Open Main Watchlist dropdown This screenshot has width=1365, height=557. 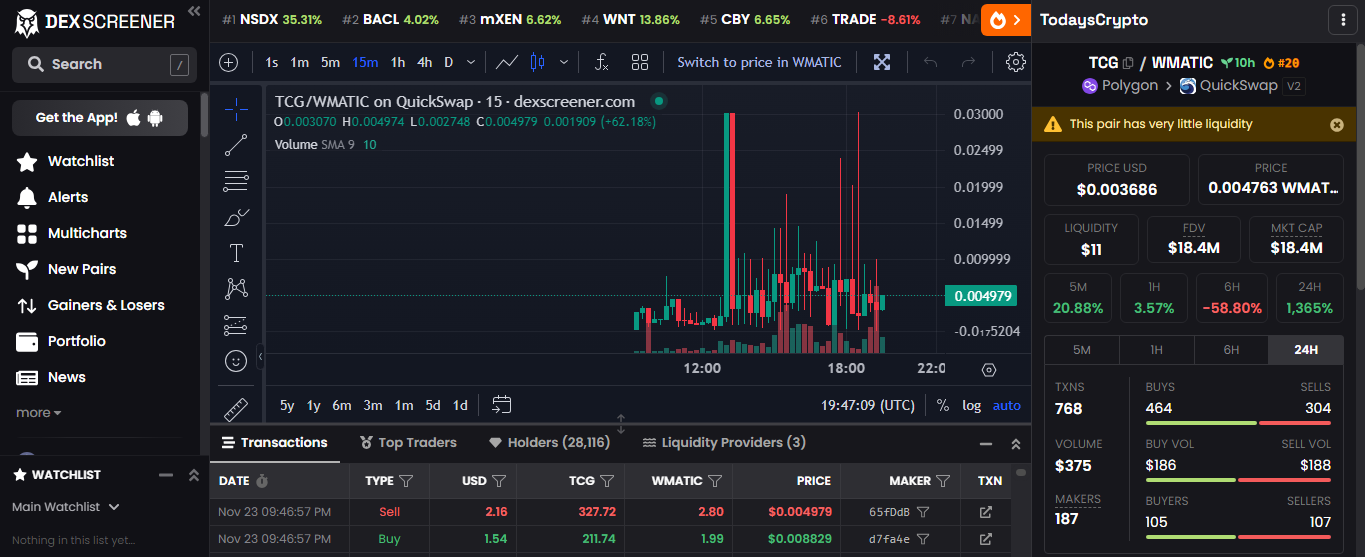pos(66,507)
